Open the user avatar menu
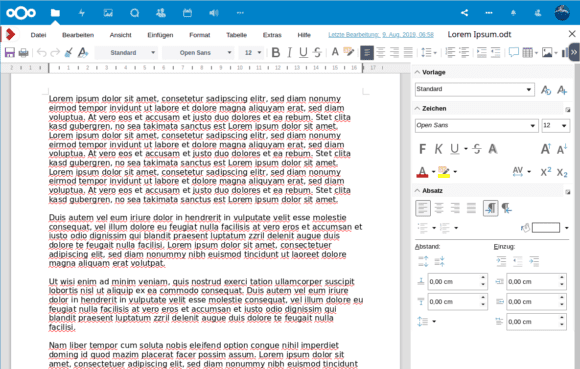This screenshot has height=369, width=580. [x=562, y=13]
